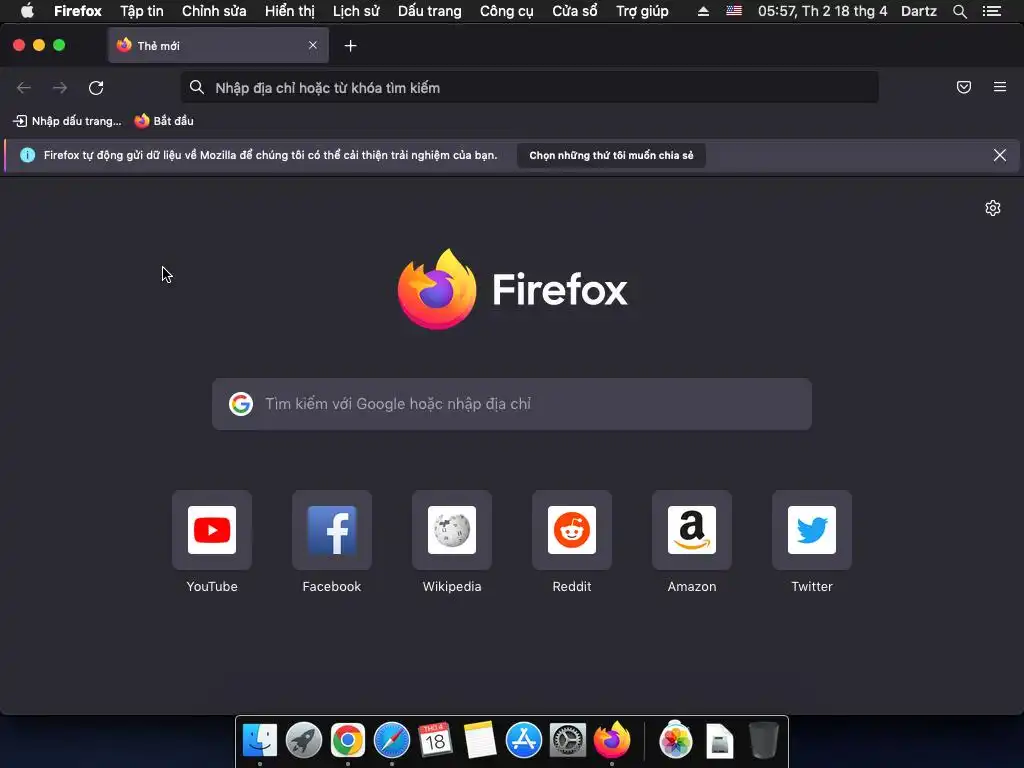Click the info icon in notification bar
Image resolution: width=1024 pixels, height=768 pixels.
[27, 155]
